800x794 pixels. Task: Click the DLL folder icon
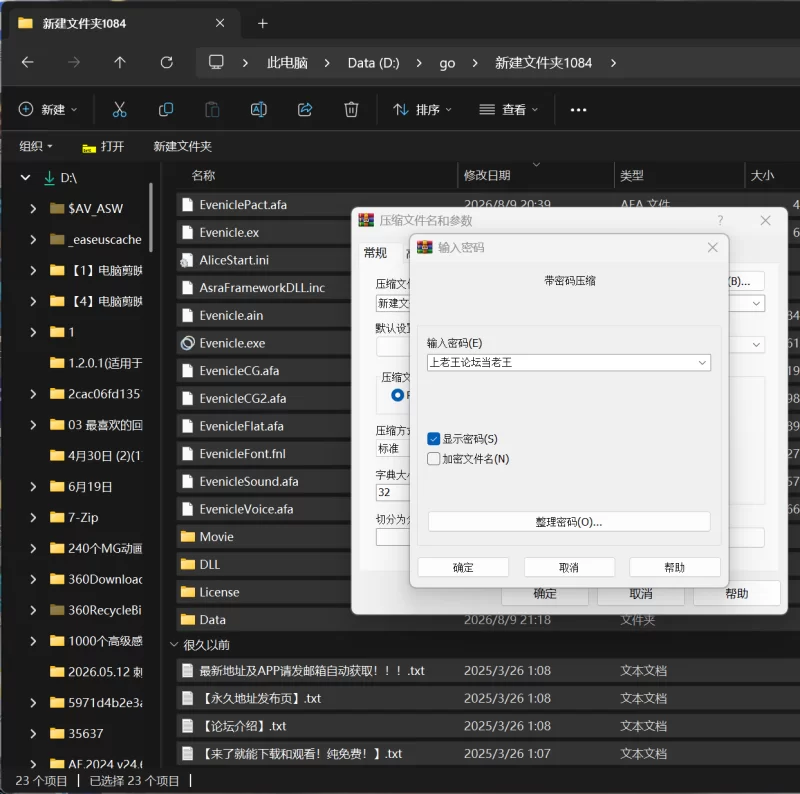click(x=188, y=564)
